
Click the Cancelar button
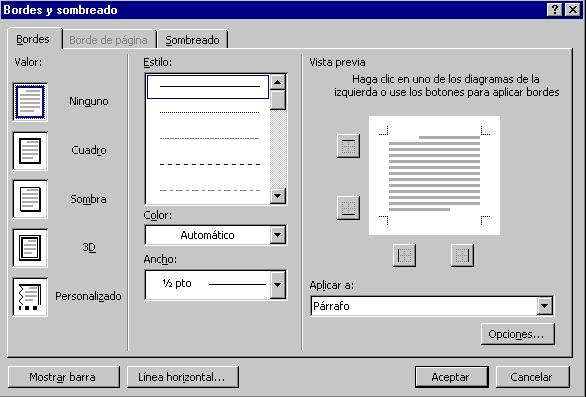click(532, 377)
